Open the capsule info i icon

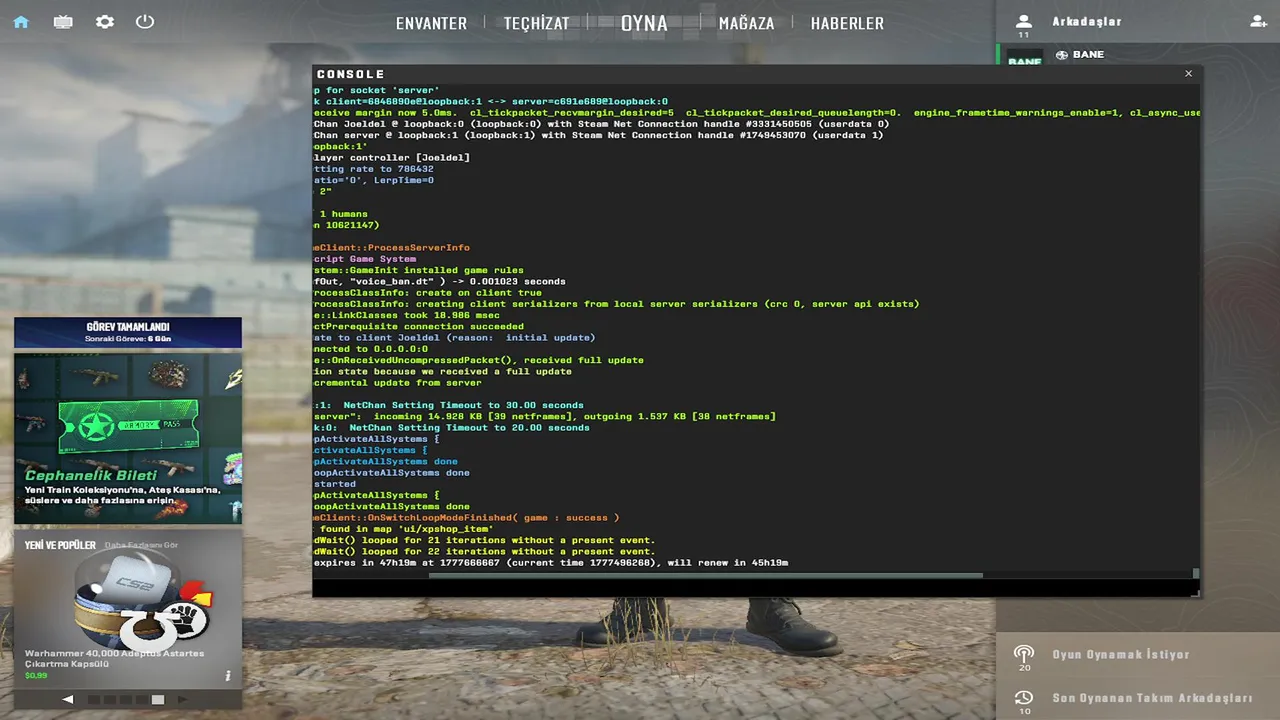228,676
